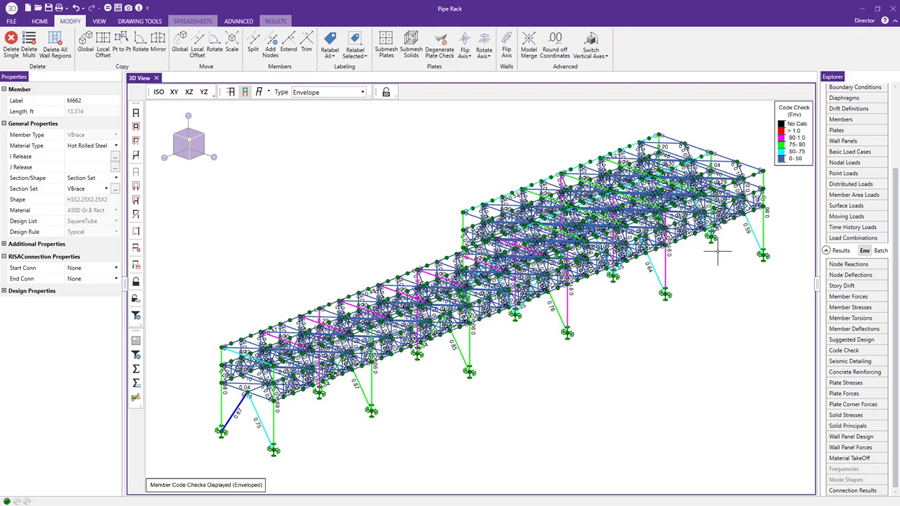Click the magenta 90-1.0 legend swatch
Screen dimensions: 900x506
tap(781, 137)
